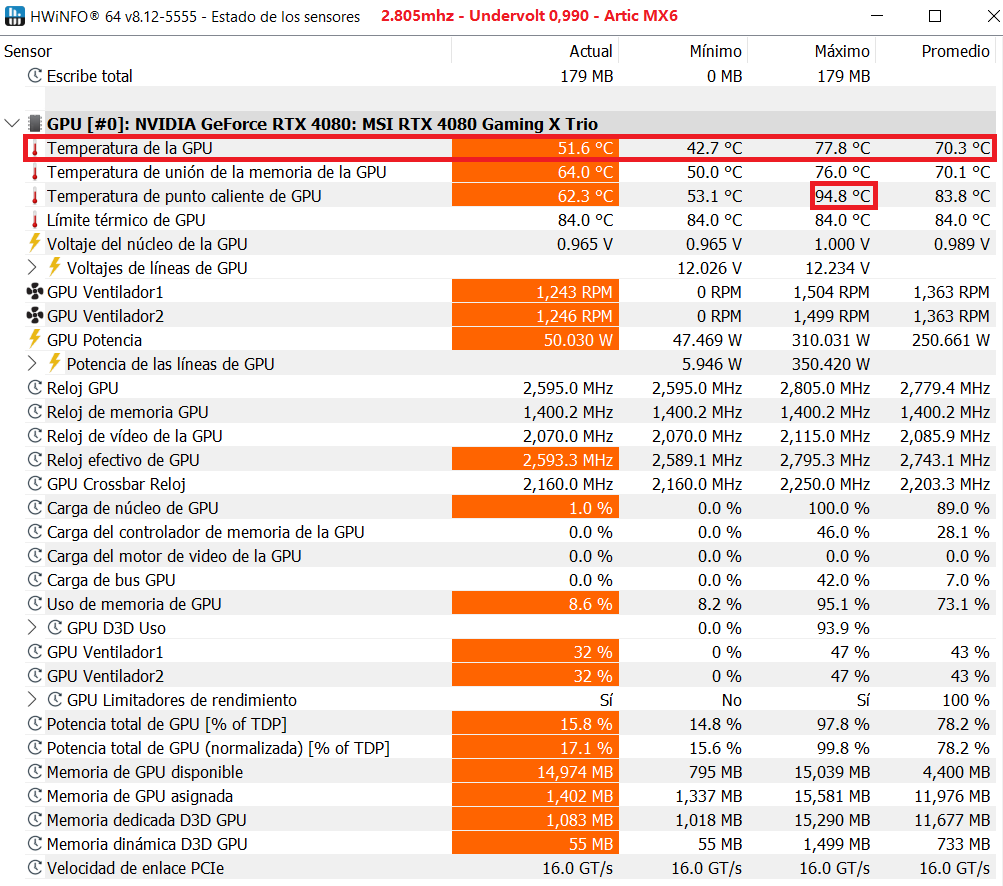1003x886 pixels.
Task: Click clock icon of Velocidad de enlace PCIe
Action: (35, 867)
